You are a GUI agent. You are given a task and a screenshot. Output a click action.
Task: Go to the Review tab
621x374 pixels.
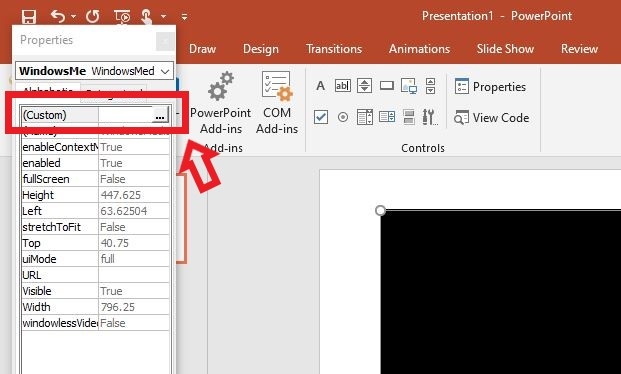click(x=579, y=49)
